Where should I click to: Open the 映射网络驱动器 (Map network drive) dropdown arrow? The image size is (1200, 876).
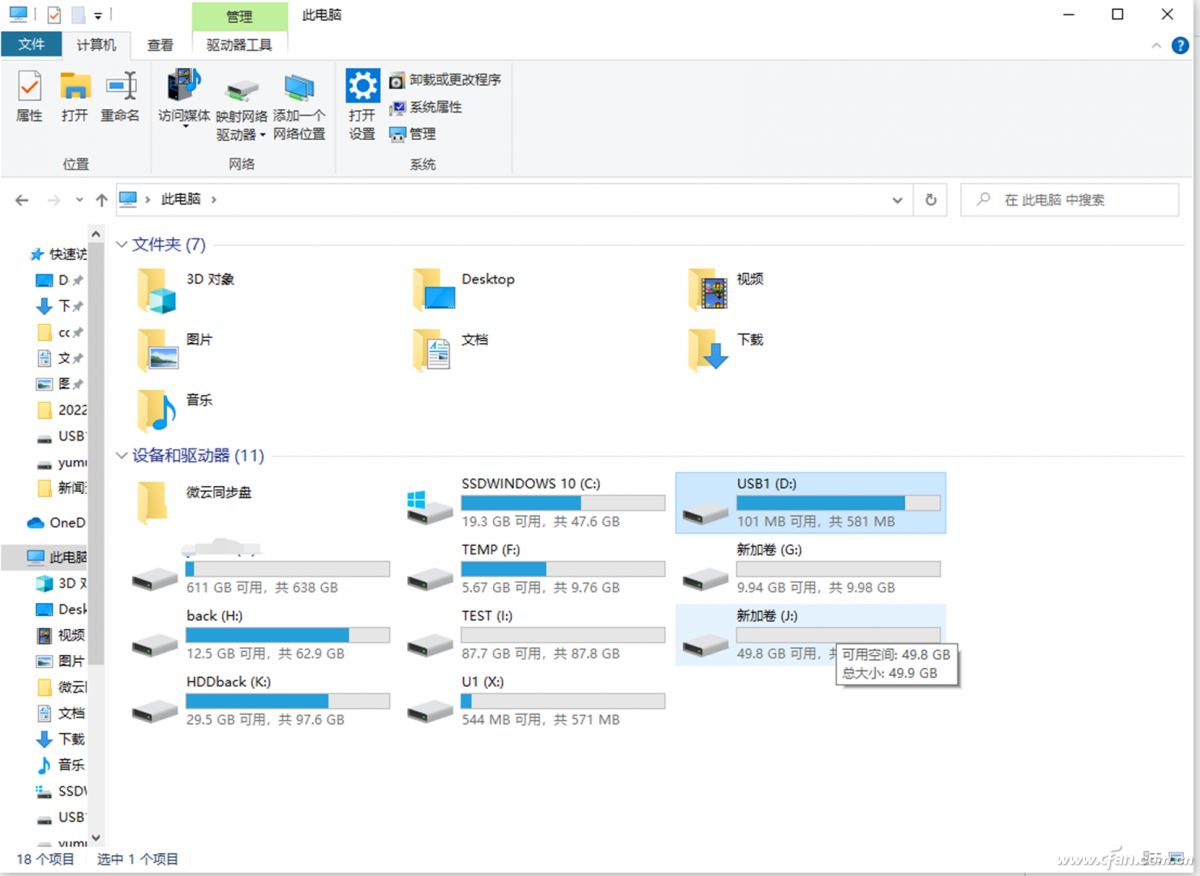pyautogui.click(x=263, y=135)
